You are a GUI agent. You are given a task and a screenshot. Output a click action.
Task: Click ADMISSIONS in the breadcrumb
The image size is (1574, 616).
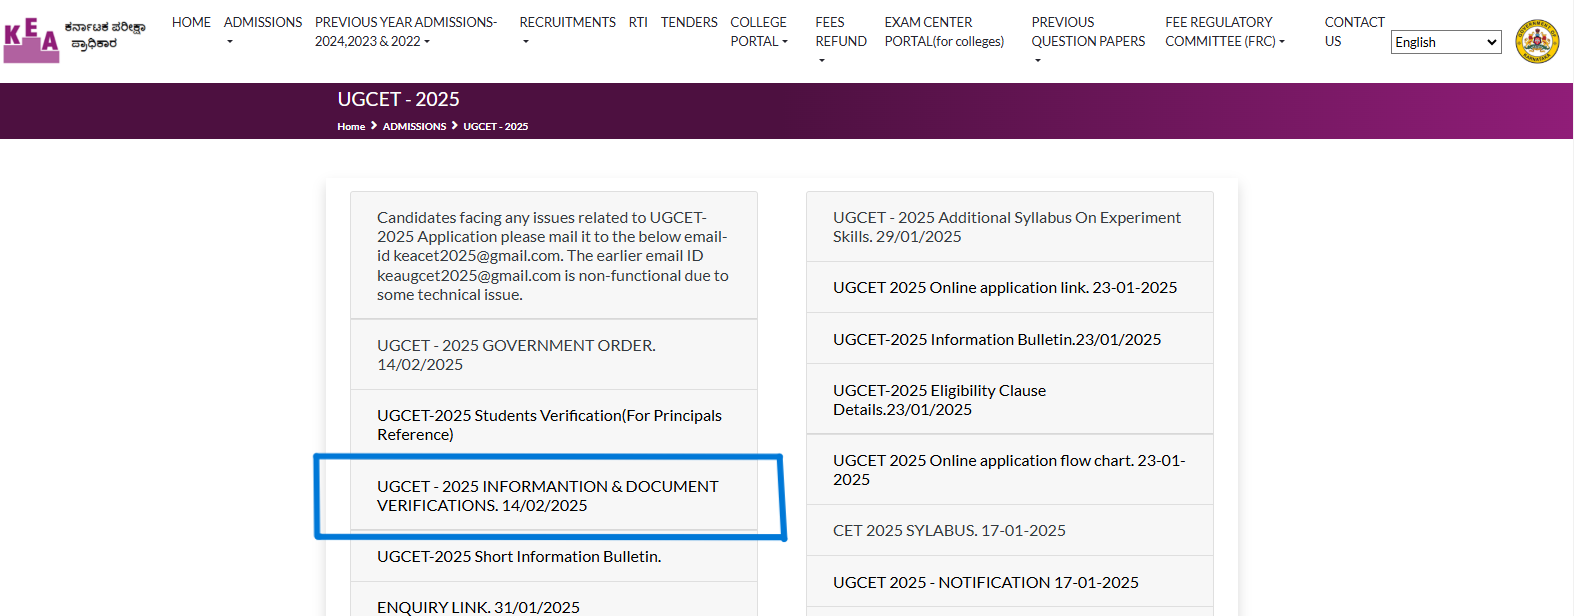click(x=414, y=126)
